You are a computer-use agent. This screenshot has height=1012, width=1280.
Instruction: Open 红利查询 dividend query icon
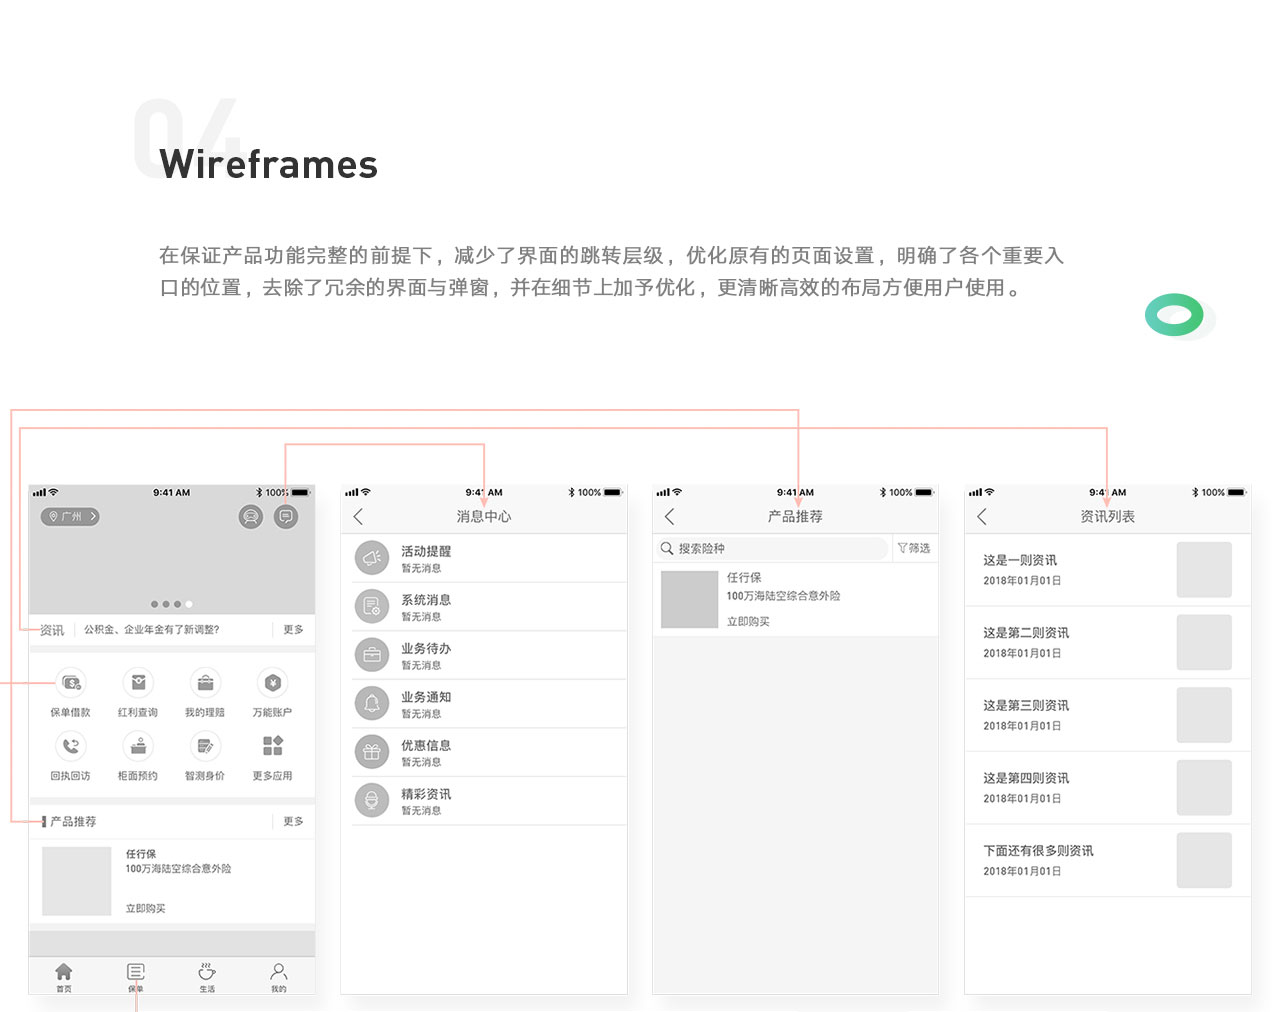(138, 684)
